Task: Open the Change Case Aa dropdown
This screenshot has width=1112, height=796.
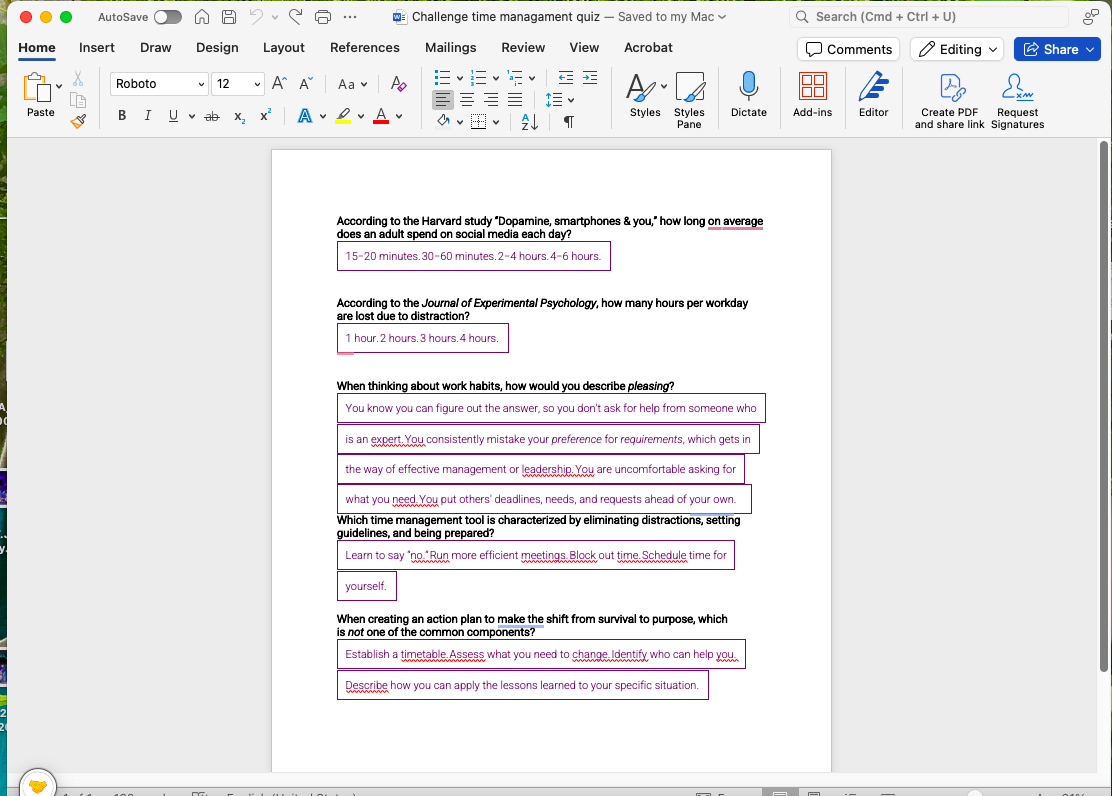Action: (352, 84)
